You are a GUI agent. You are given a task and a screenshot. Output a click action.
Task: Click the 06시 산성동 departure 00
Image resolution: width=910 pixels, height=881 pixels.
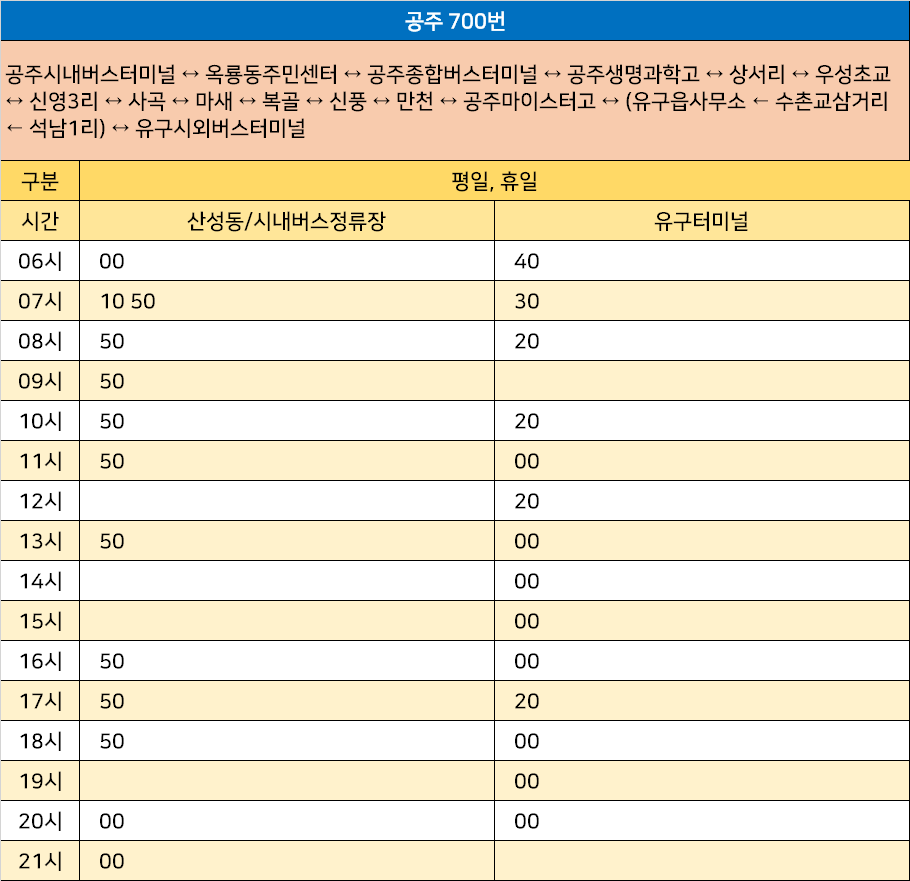(x=111, y=262)
